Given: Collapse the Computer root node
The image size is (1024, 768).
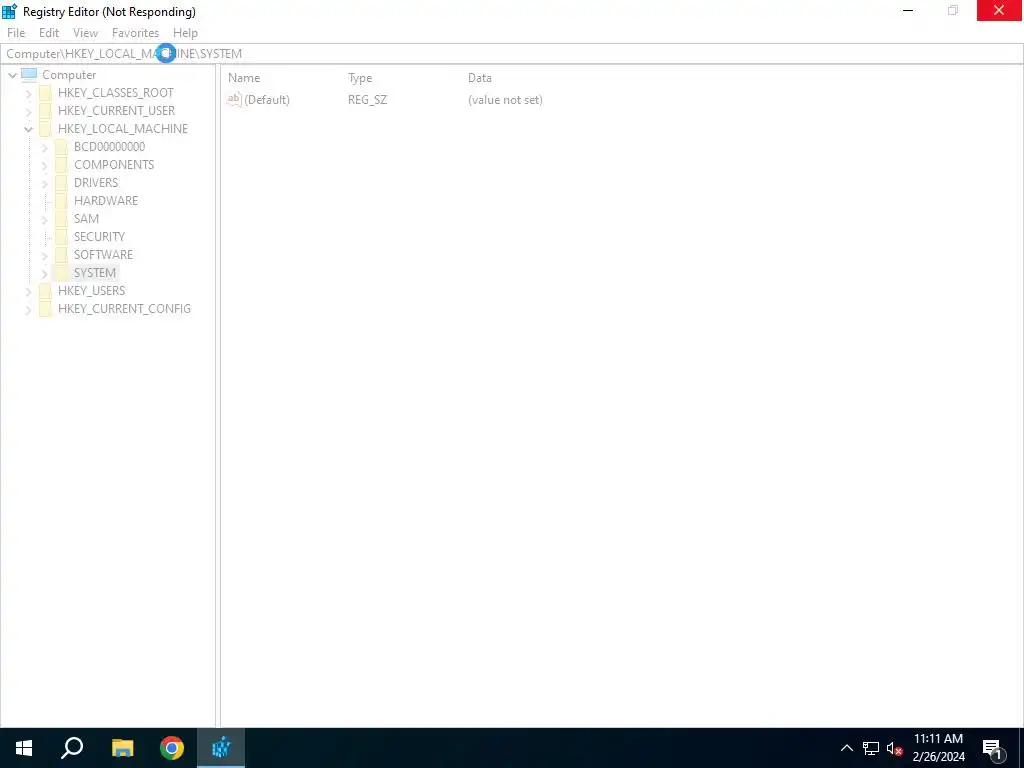Looking at the screenshot, I should 12,75.
